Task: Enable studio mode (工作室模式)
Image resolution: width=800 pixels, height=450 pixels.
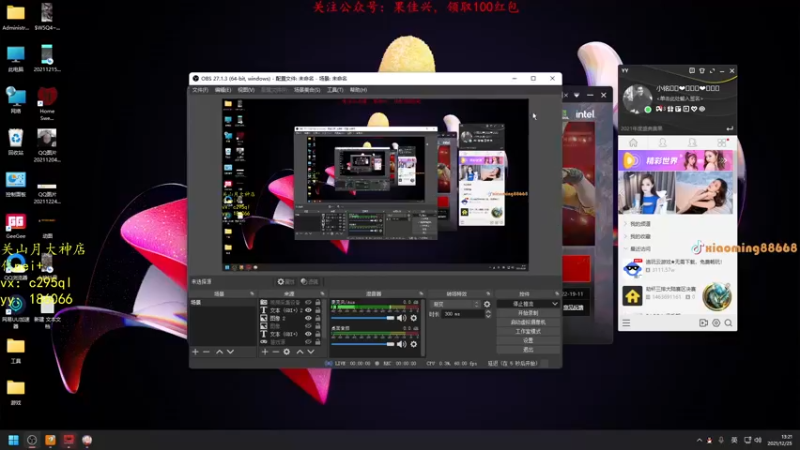Action: pyautogui.click(x=528, y=331)
